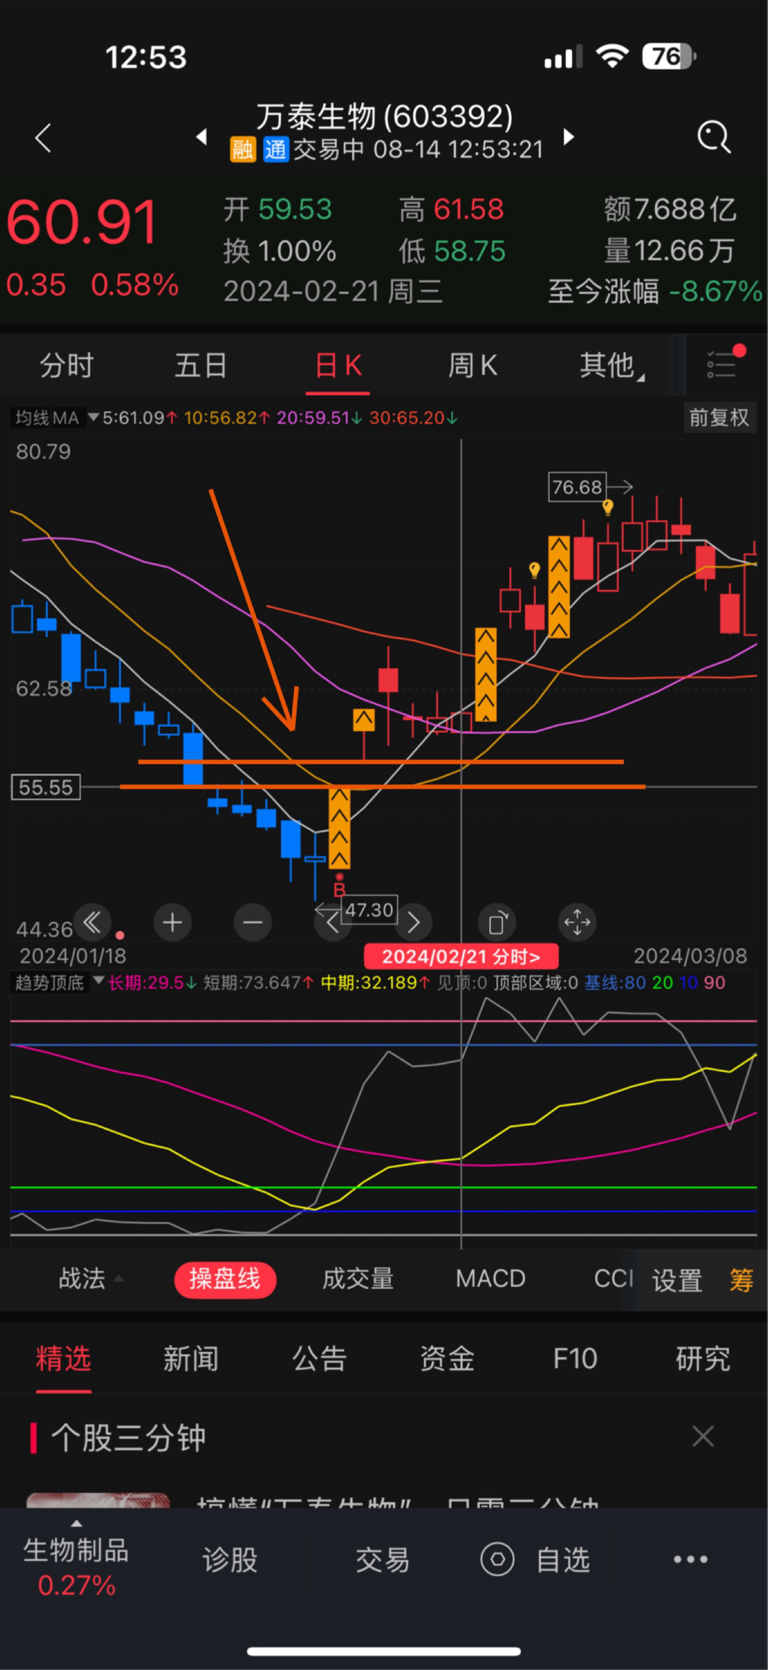Tap the stock title 万泰生物 (603392)

[384, 116]
